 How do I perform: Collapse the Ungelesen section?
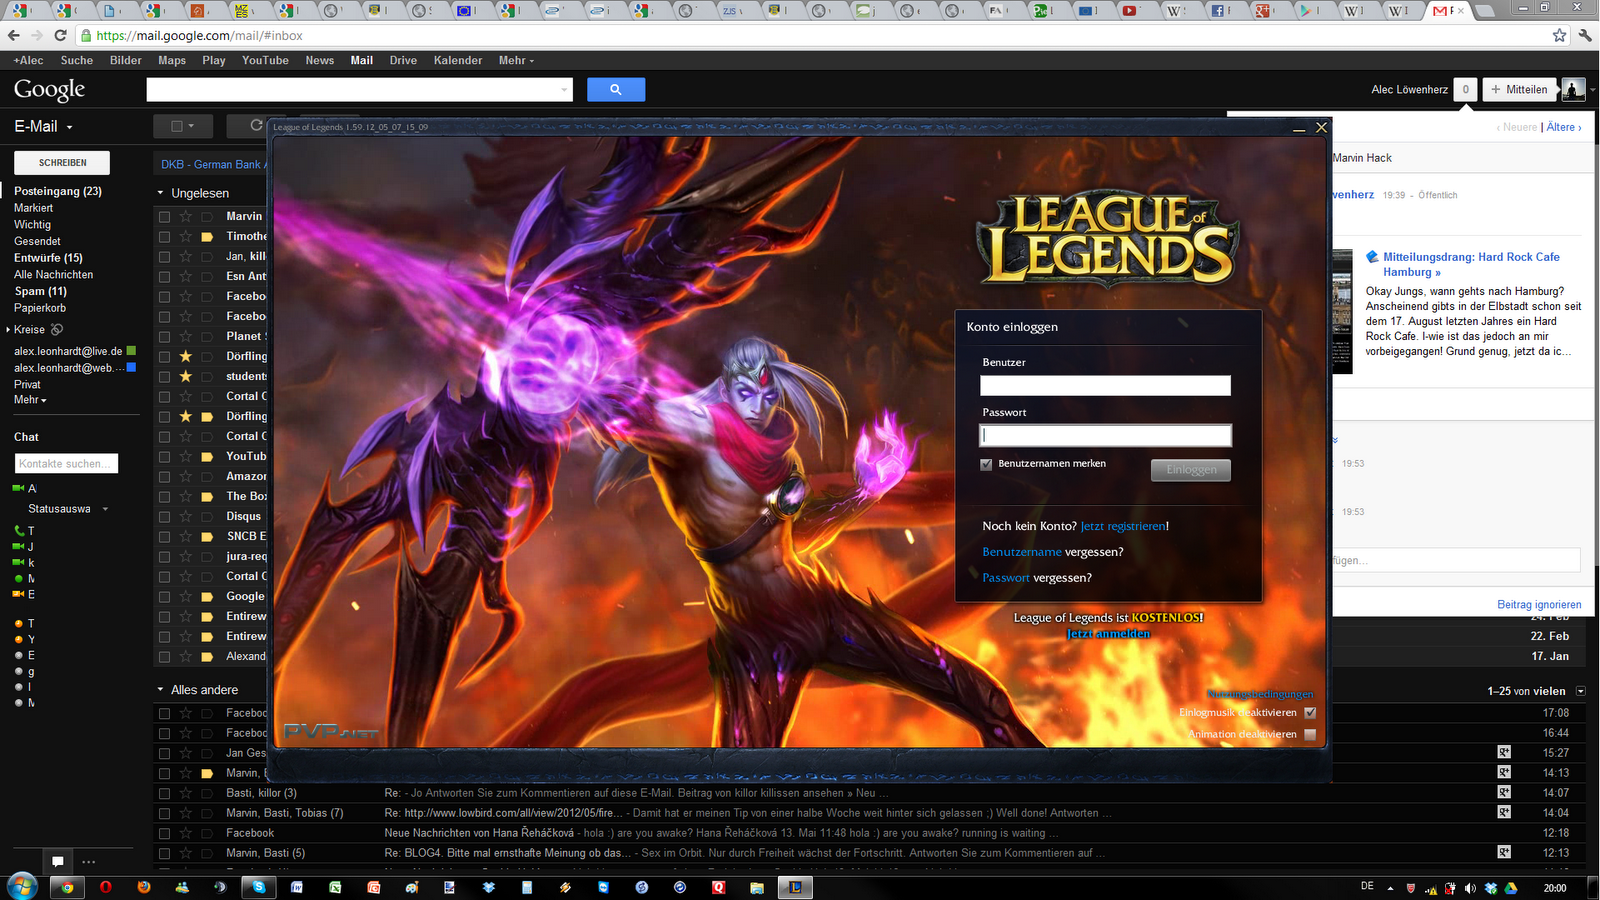click(160, 193)
